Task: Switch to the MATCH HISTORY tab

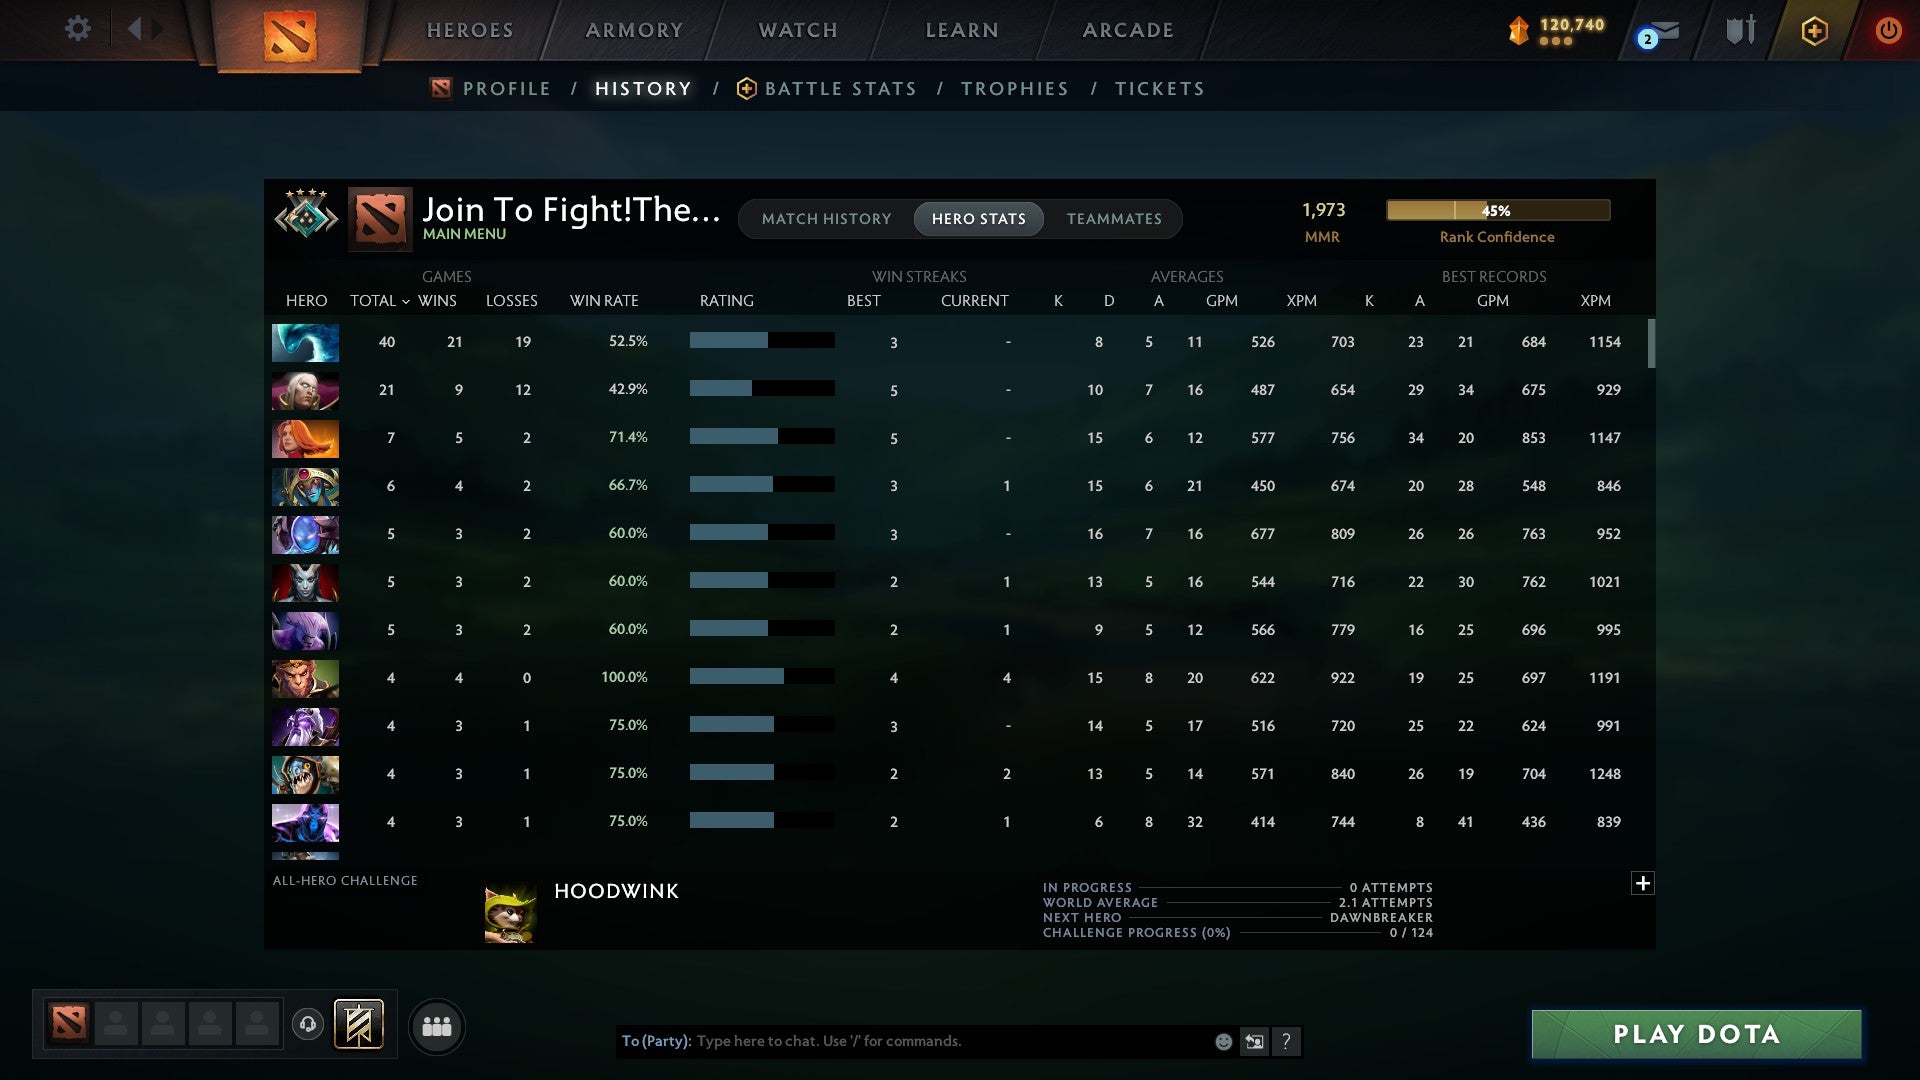Action: tap(826, 219)
